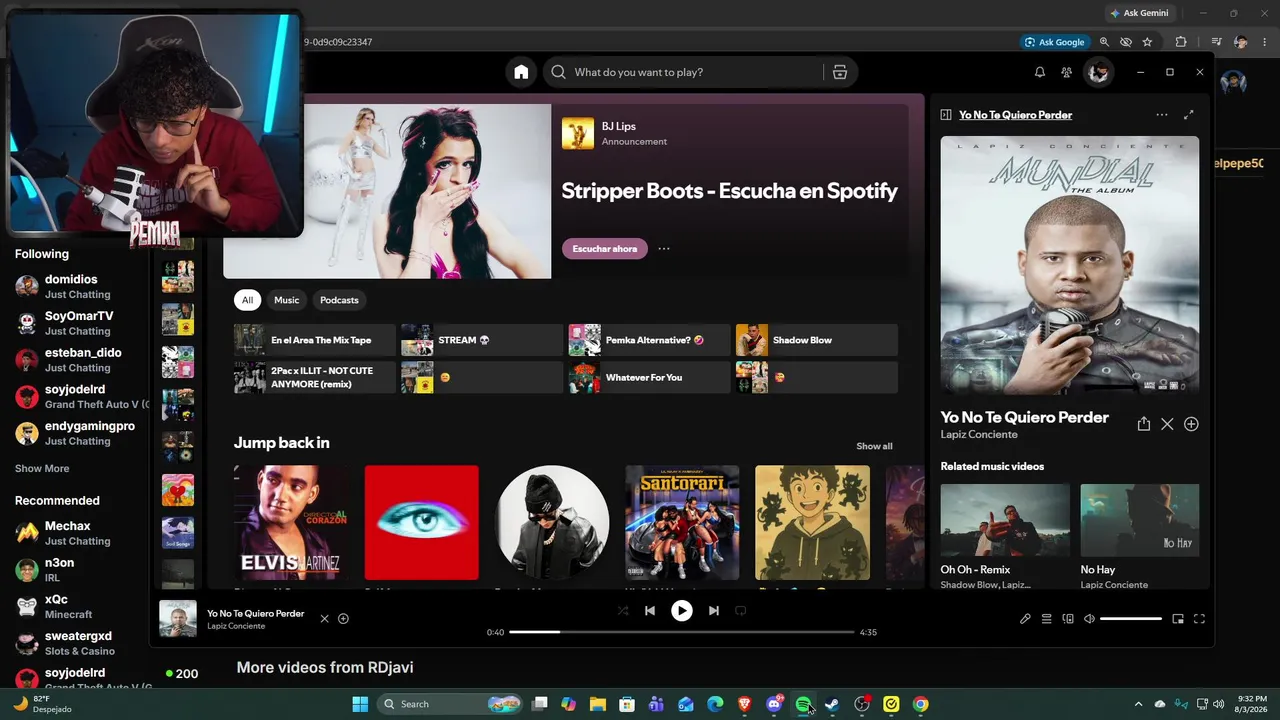Toggle shuffle in the player bar
The height and width of the screenshot is (720, 1280).
coord(623,611)
